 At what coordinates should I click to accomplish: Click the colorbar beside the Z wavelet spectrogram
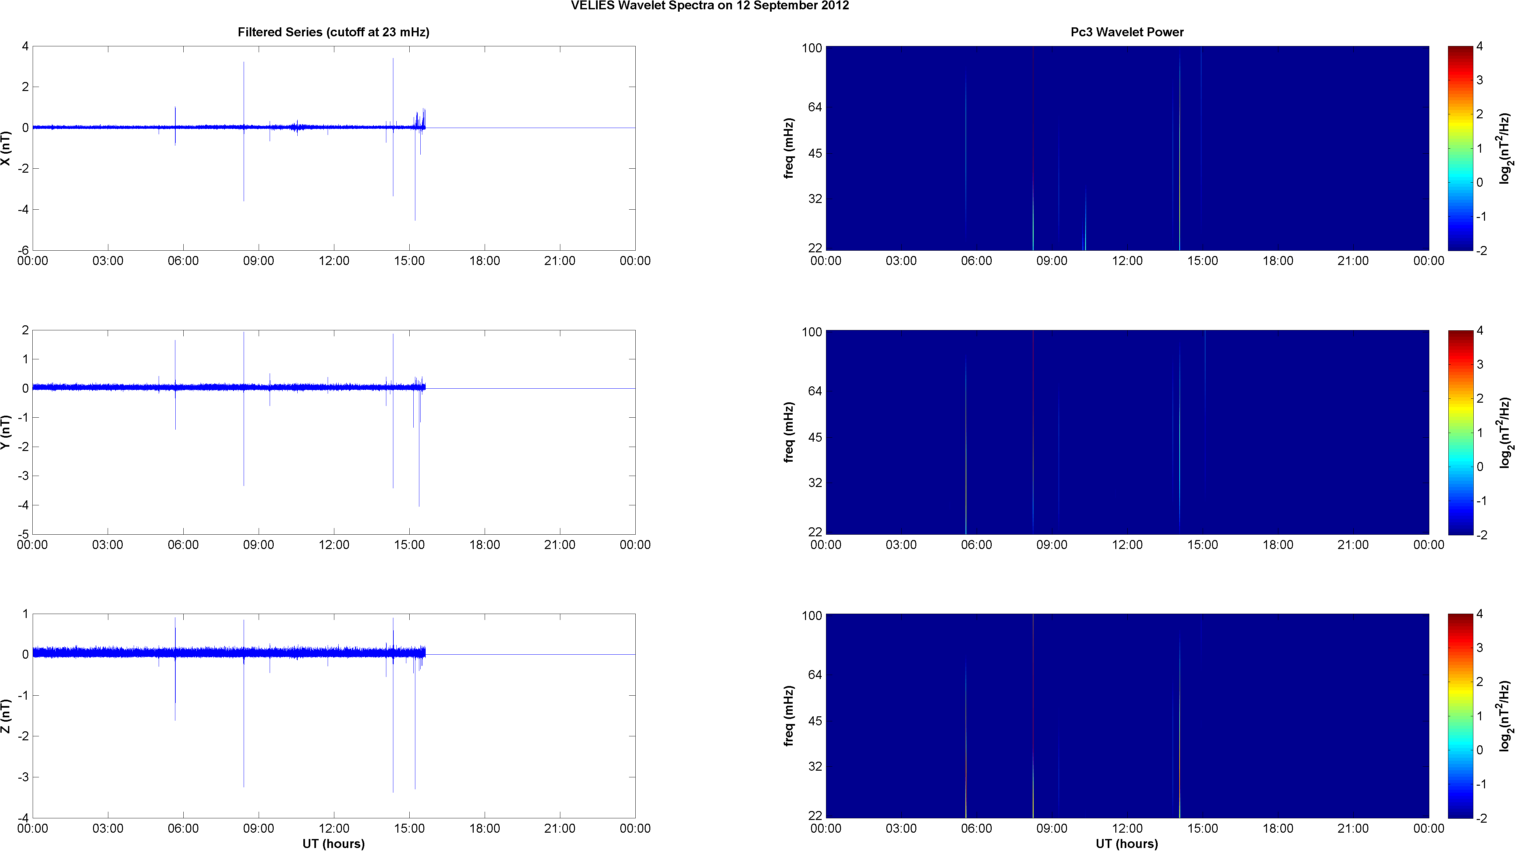1460,716
